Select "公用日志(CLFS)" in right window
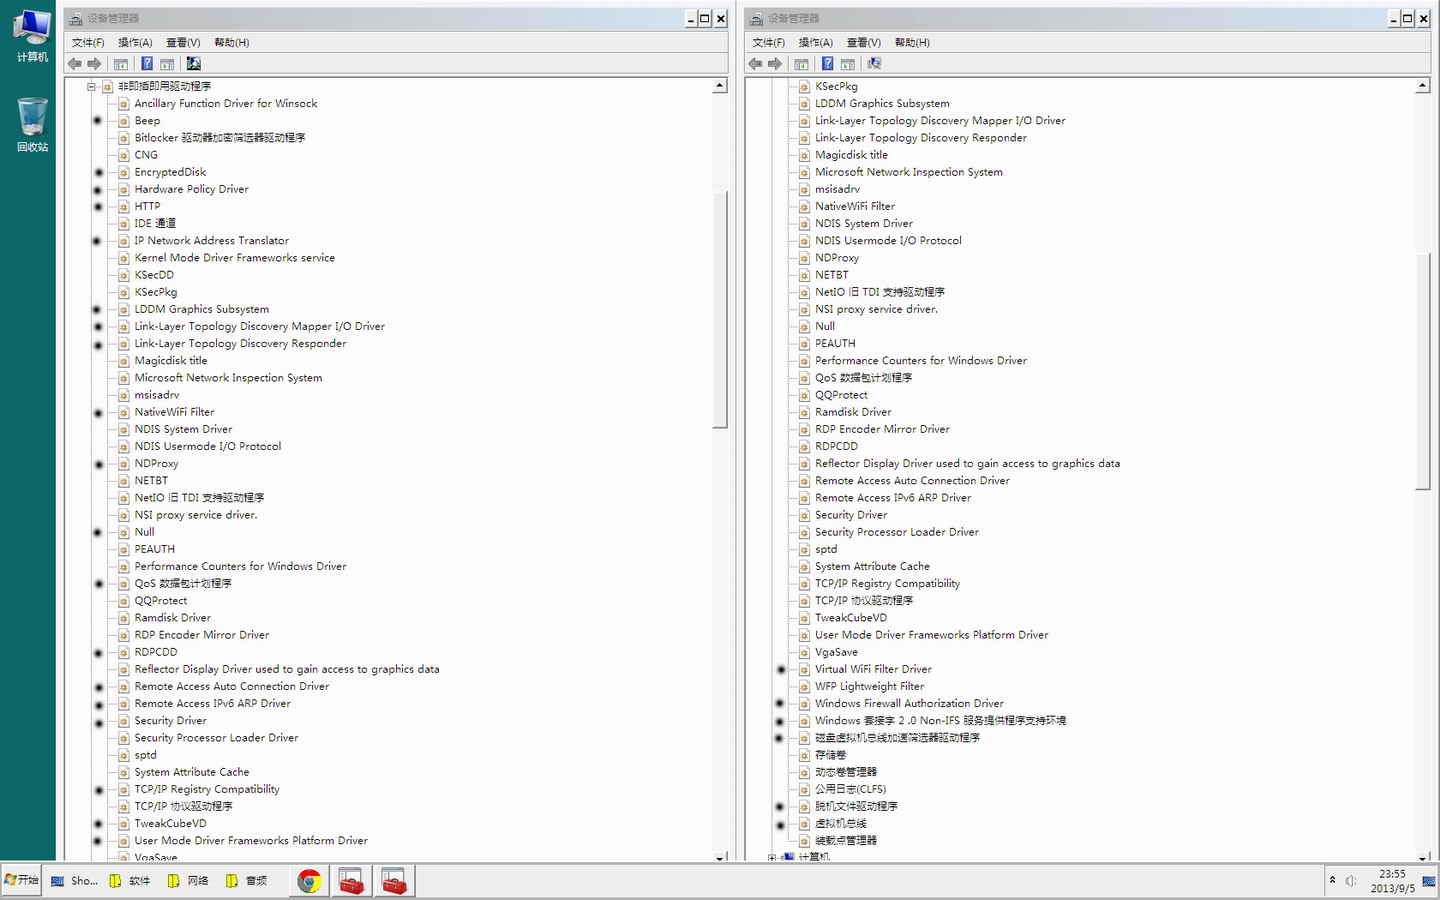 click(x=850, y=790)
